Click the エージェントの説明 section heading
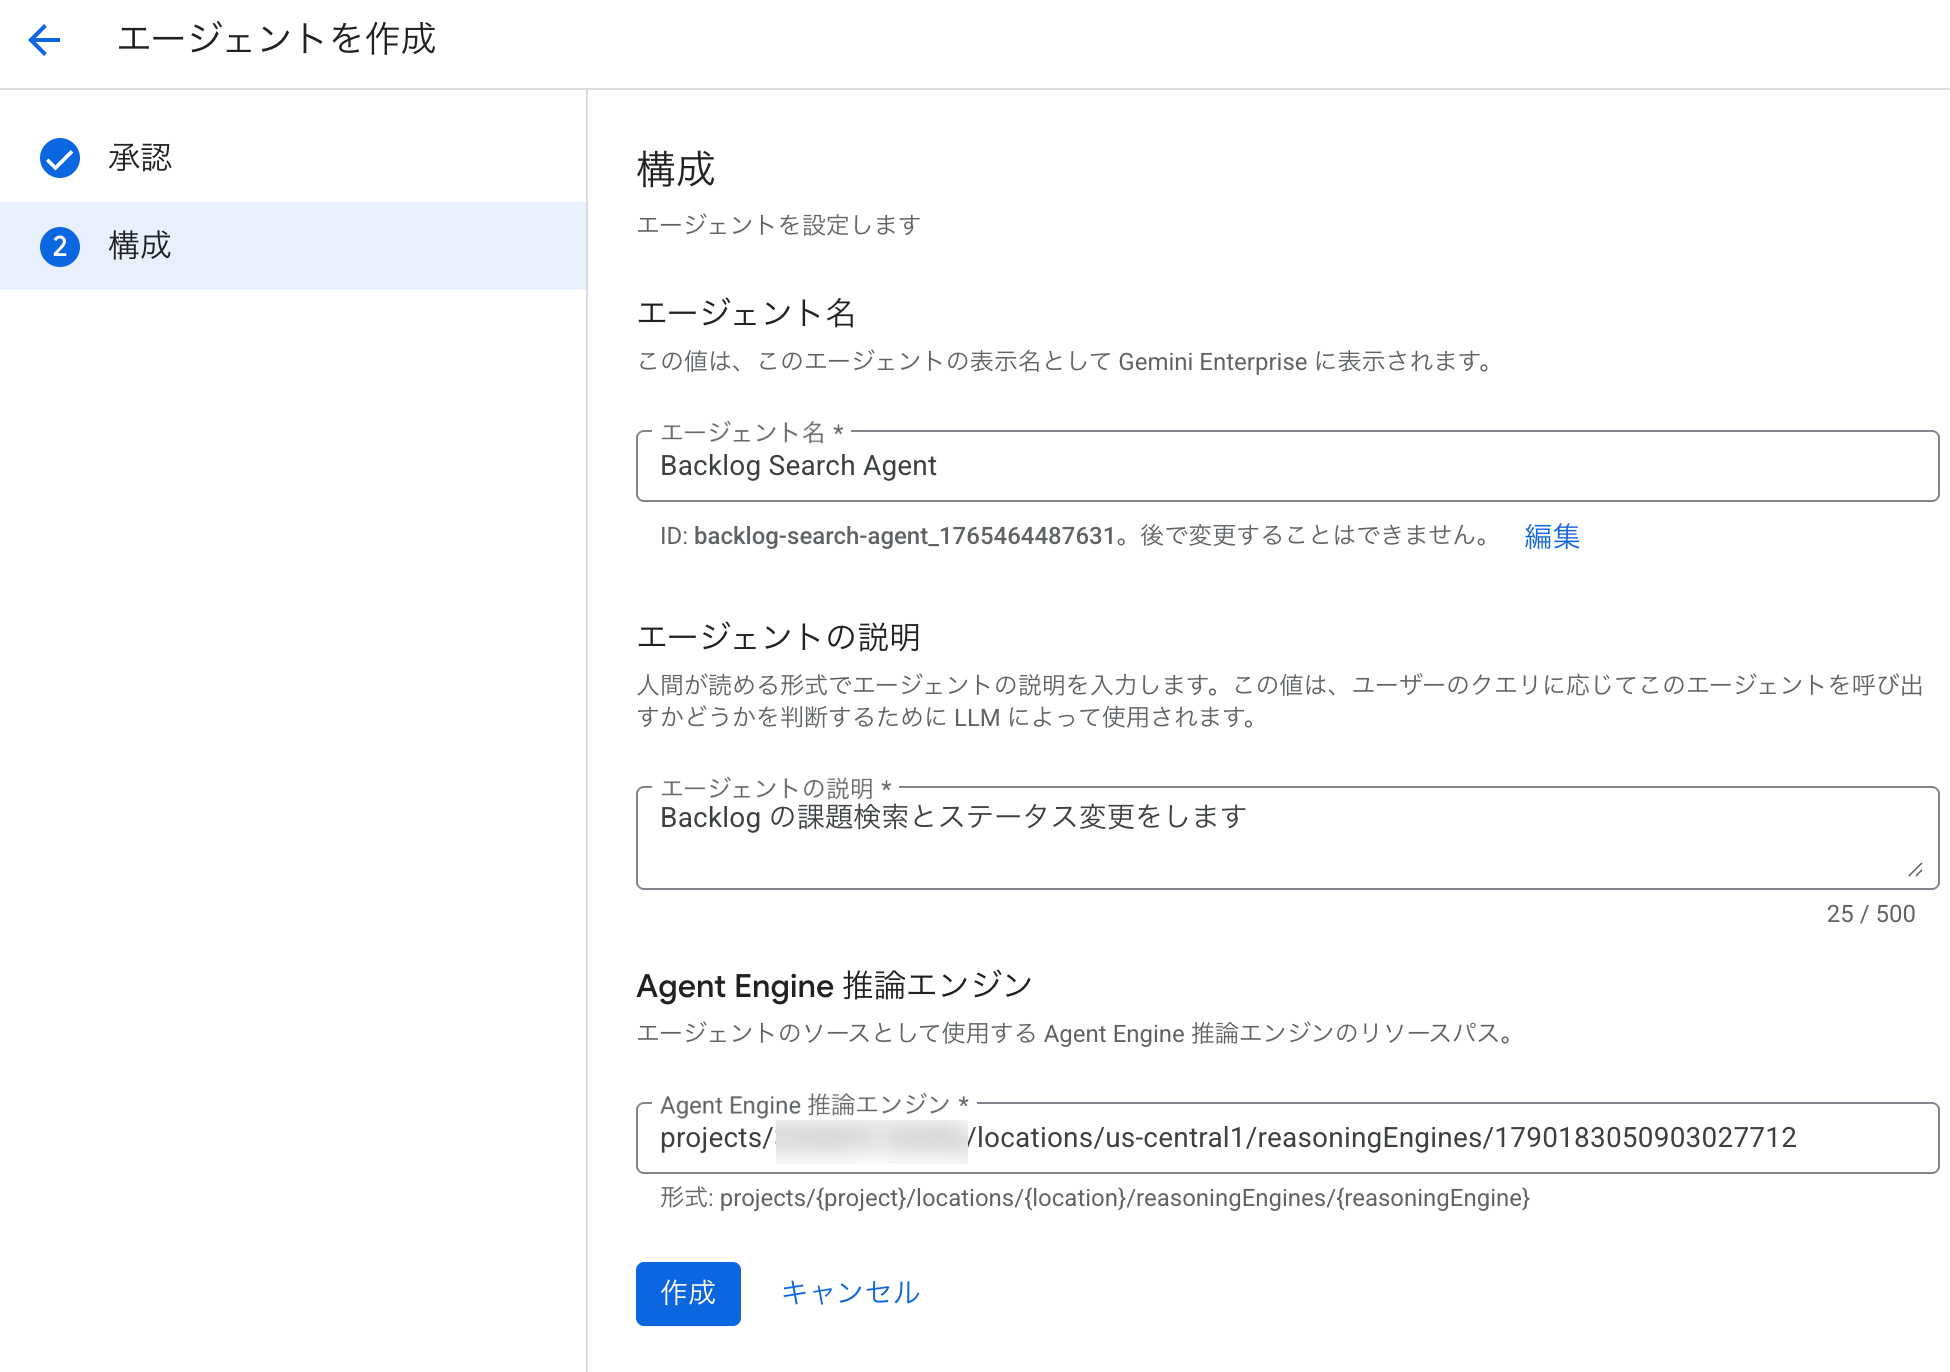 pyautogui.click(x=778, y=637)
